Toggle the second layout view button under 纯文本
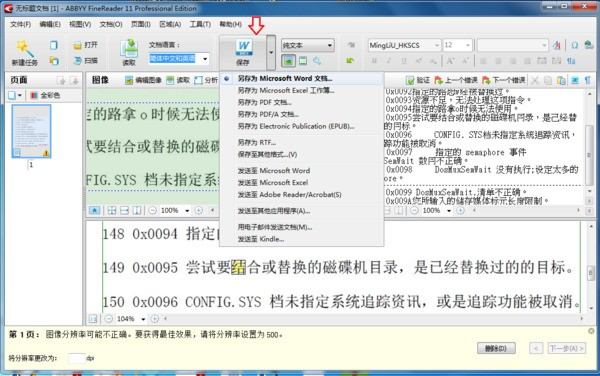 [x=303, y=60]
